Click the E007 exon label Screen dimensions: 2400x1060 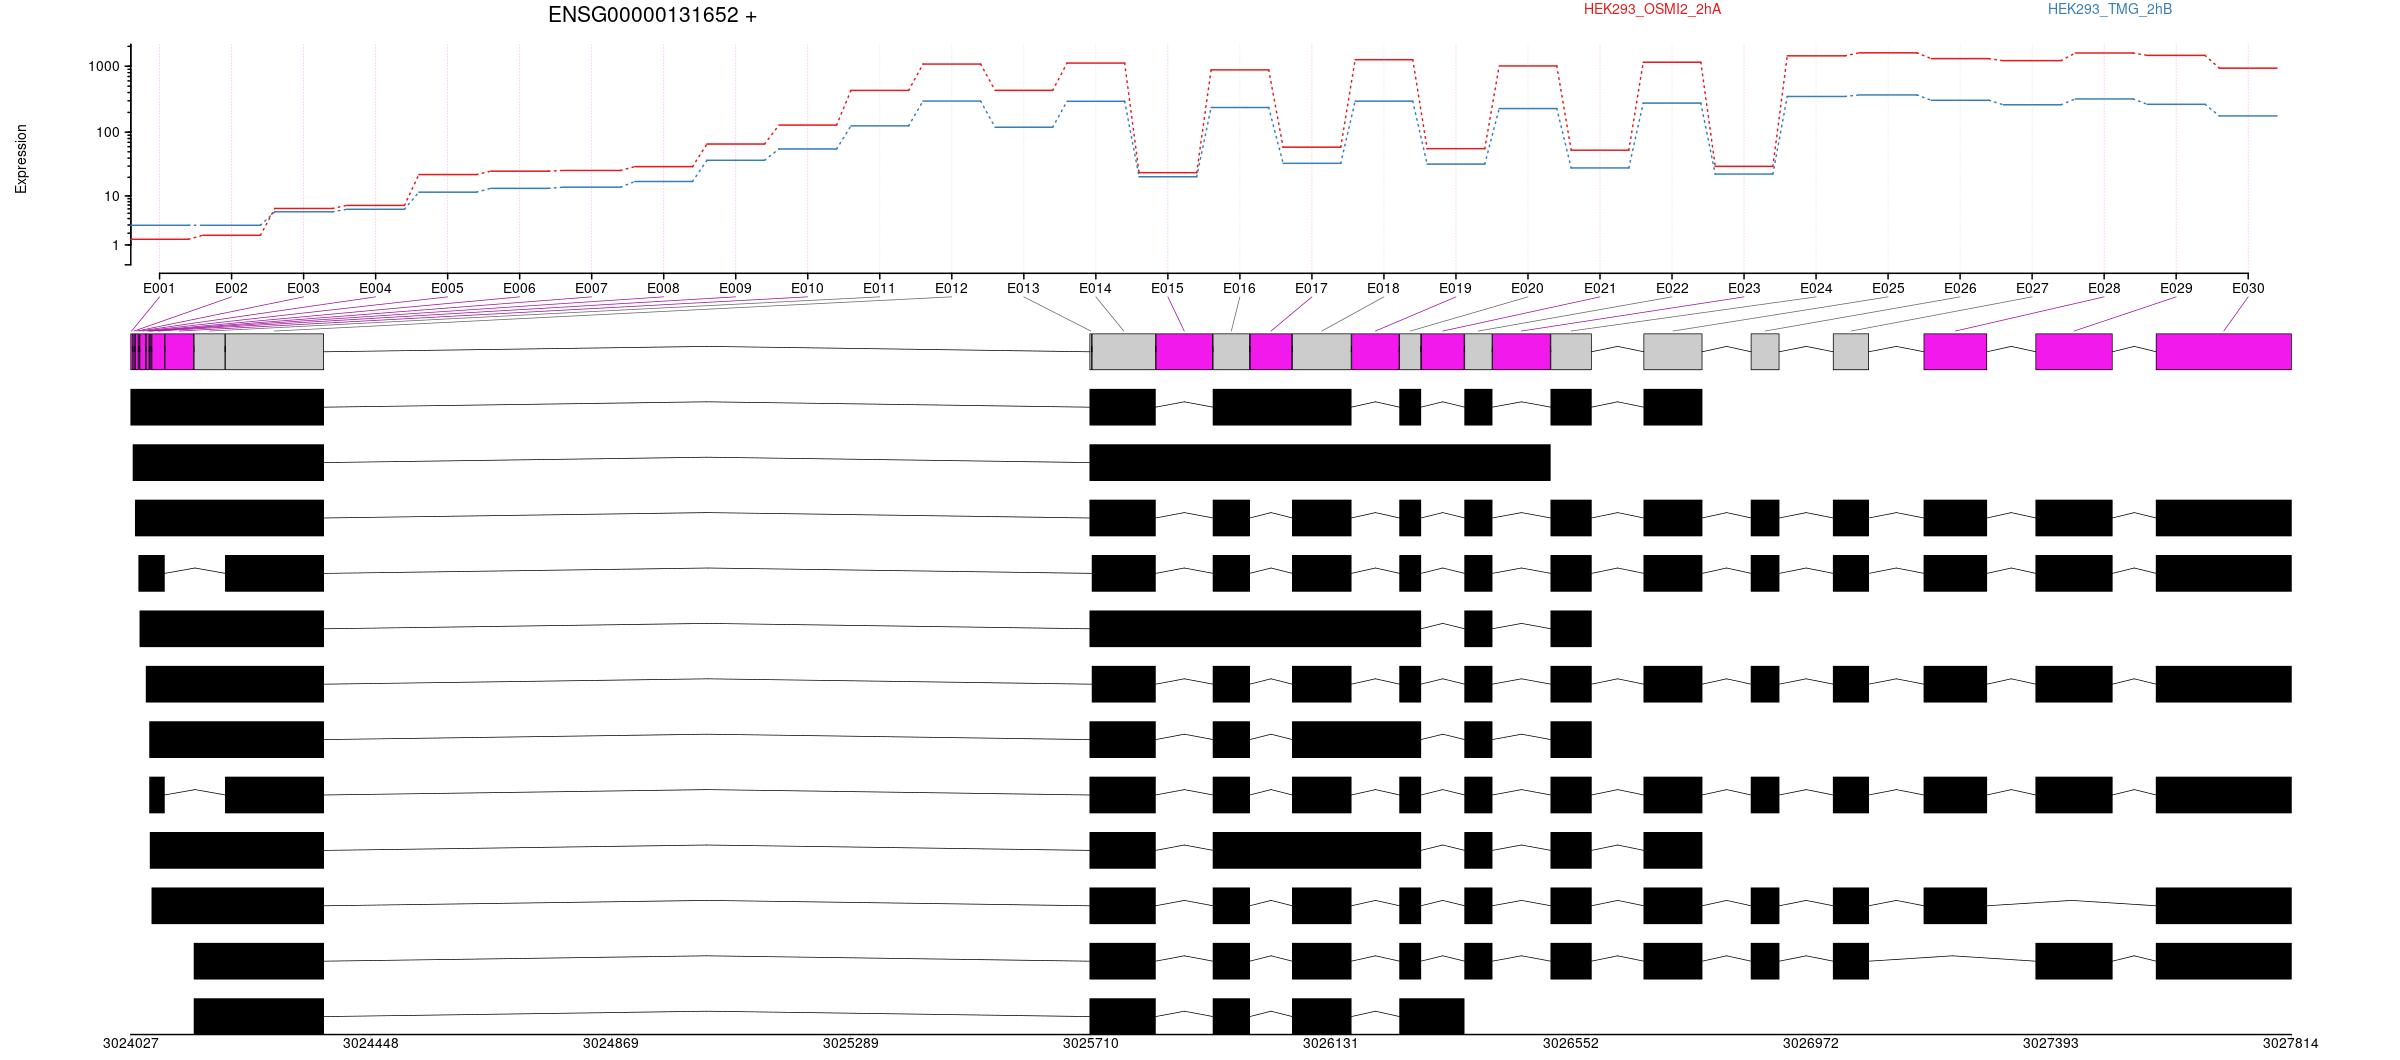click(591, 288)
